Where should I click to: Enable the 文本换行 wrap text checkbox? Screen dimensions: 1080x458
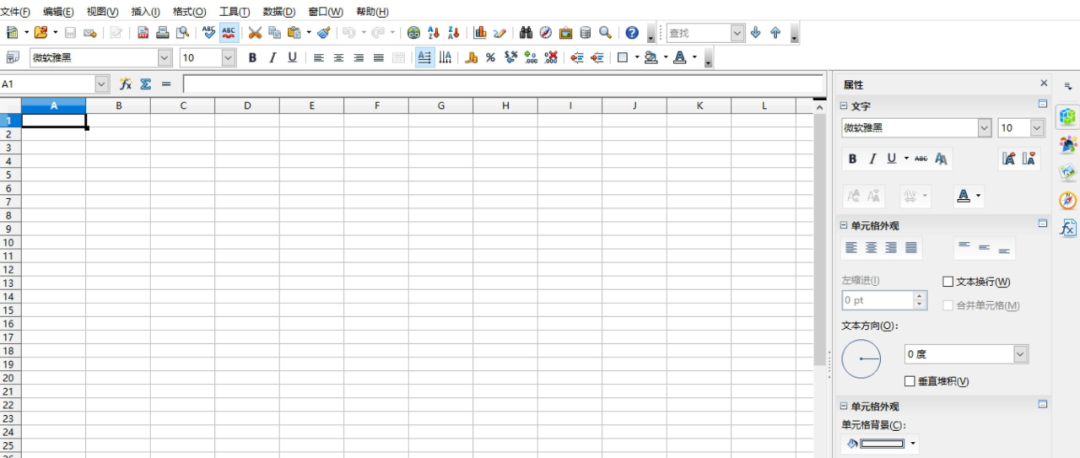pos(948,282)
